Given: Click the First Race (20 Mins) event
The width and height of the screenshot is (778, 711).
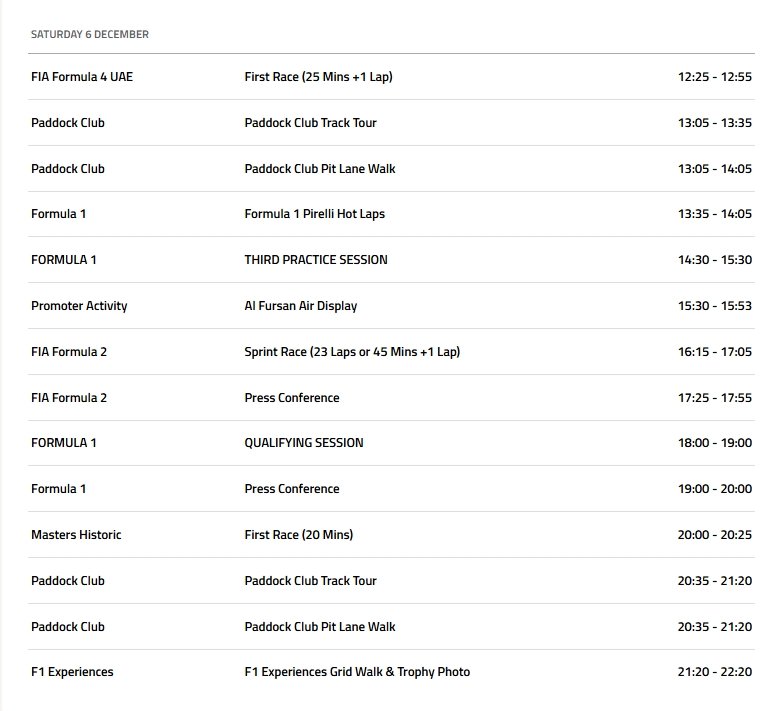Looking at the screenshot, I should tap(298, 535).
